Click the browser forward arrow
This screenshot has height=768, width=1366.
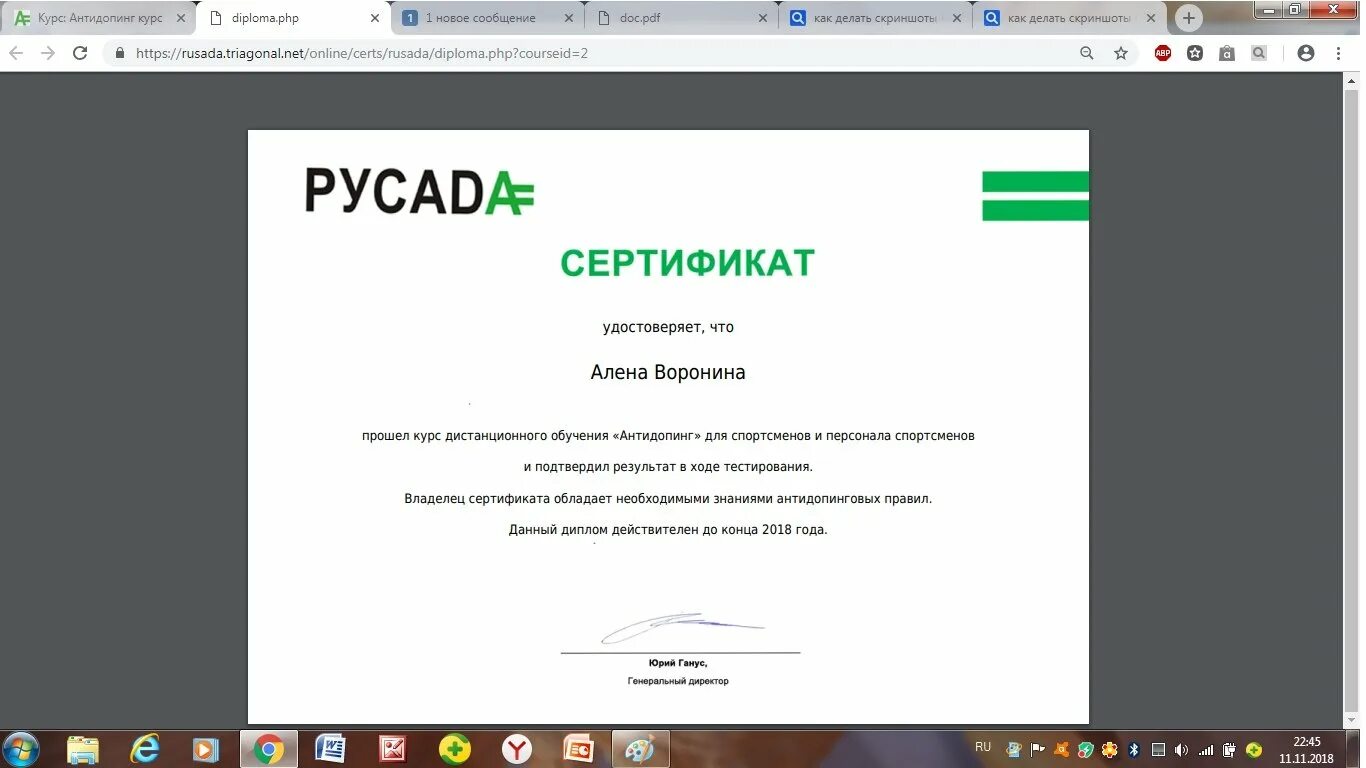pos(48,53)
